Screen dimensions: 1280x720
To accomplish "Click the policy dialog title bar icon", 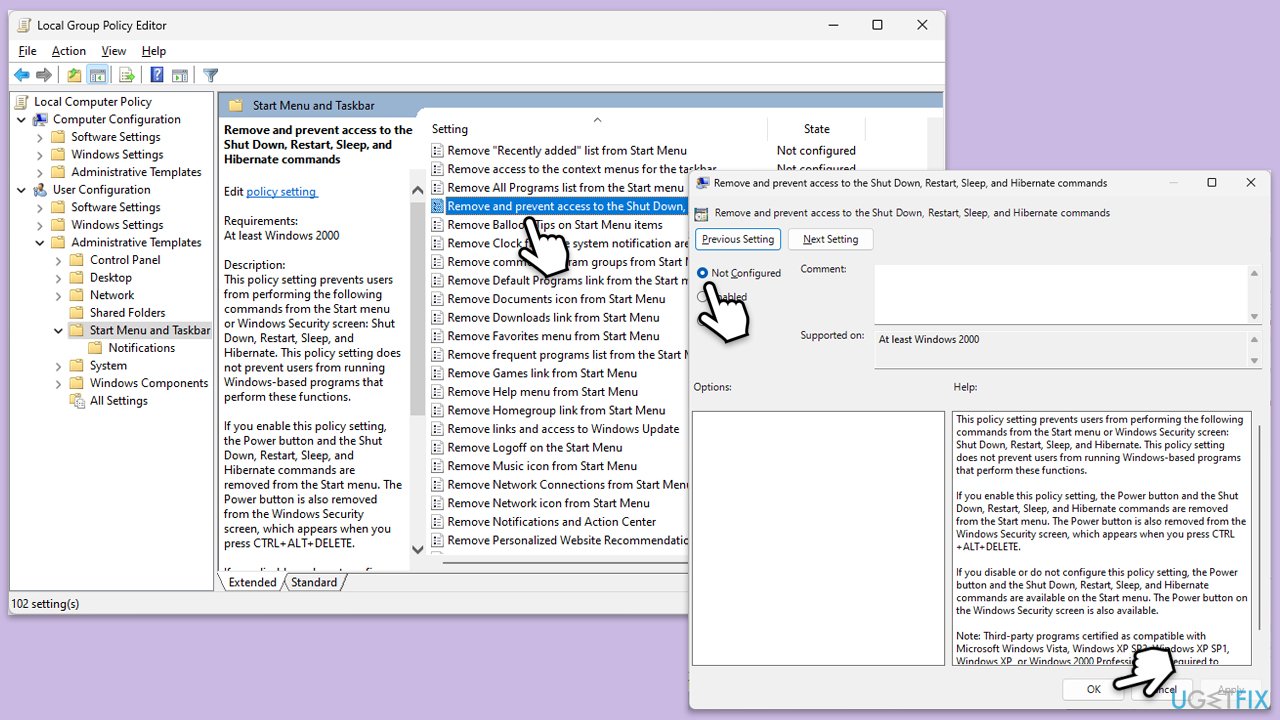I will click(703, 183).
